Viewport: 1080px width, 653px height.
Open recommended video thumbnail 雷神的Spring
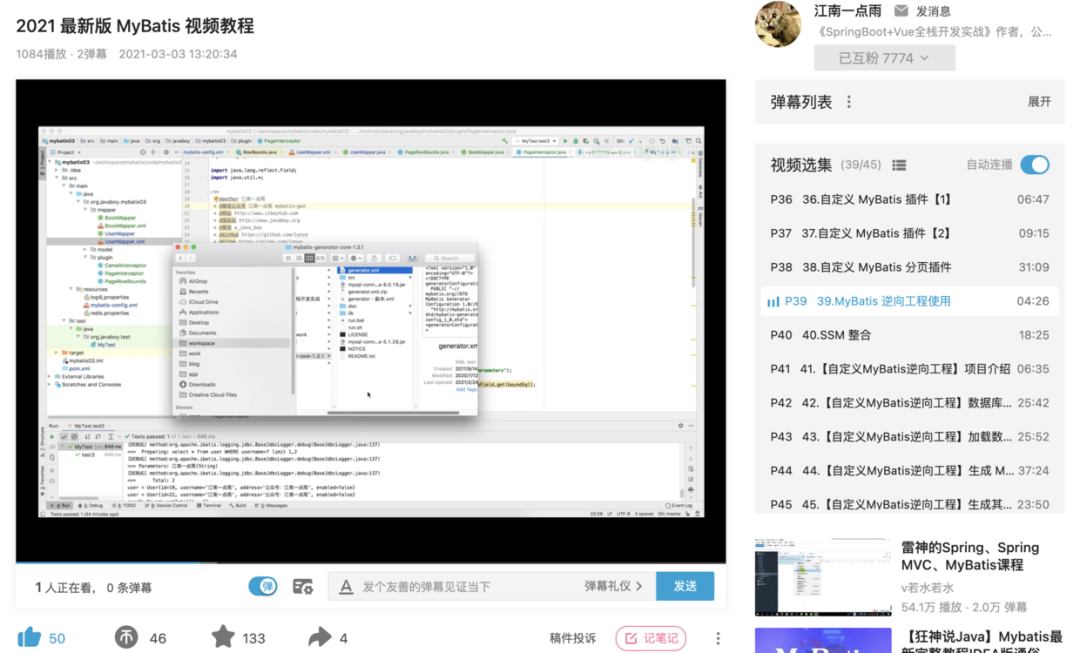point(823,577)
